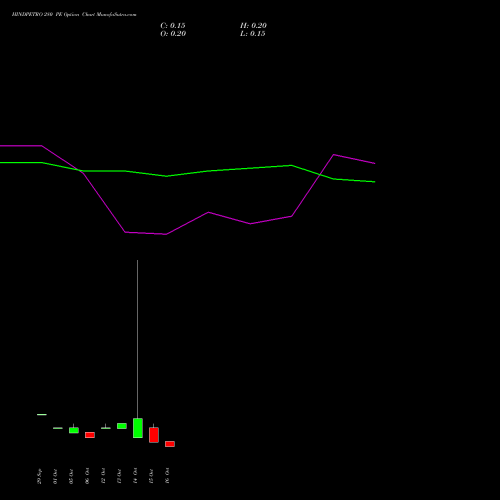The width and height of the screenshot is (500, 500).
Task: Select the green candle on 05 Oct
Action: 74,430
